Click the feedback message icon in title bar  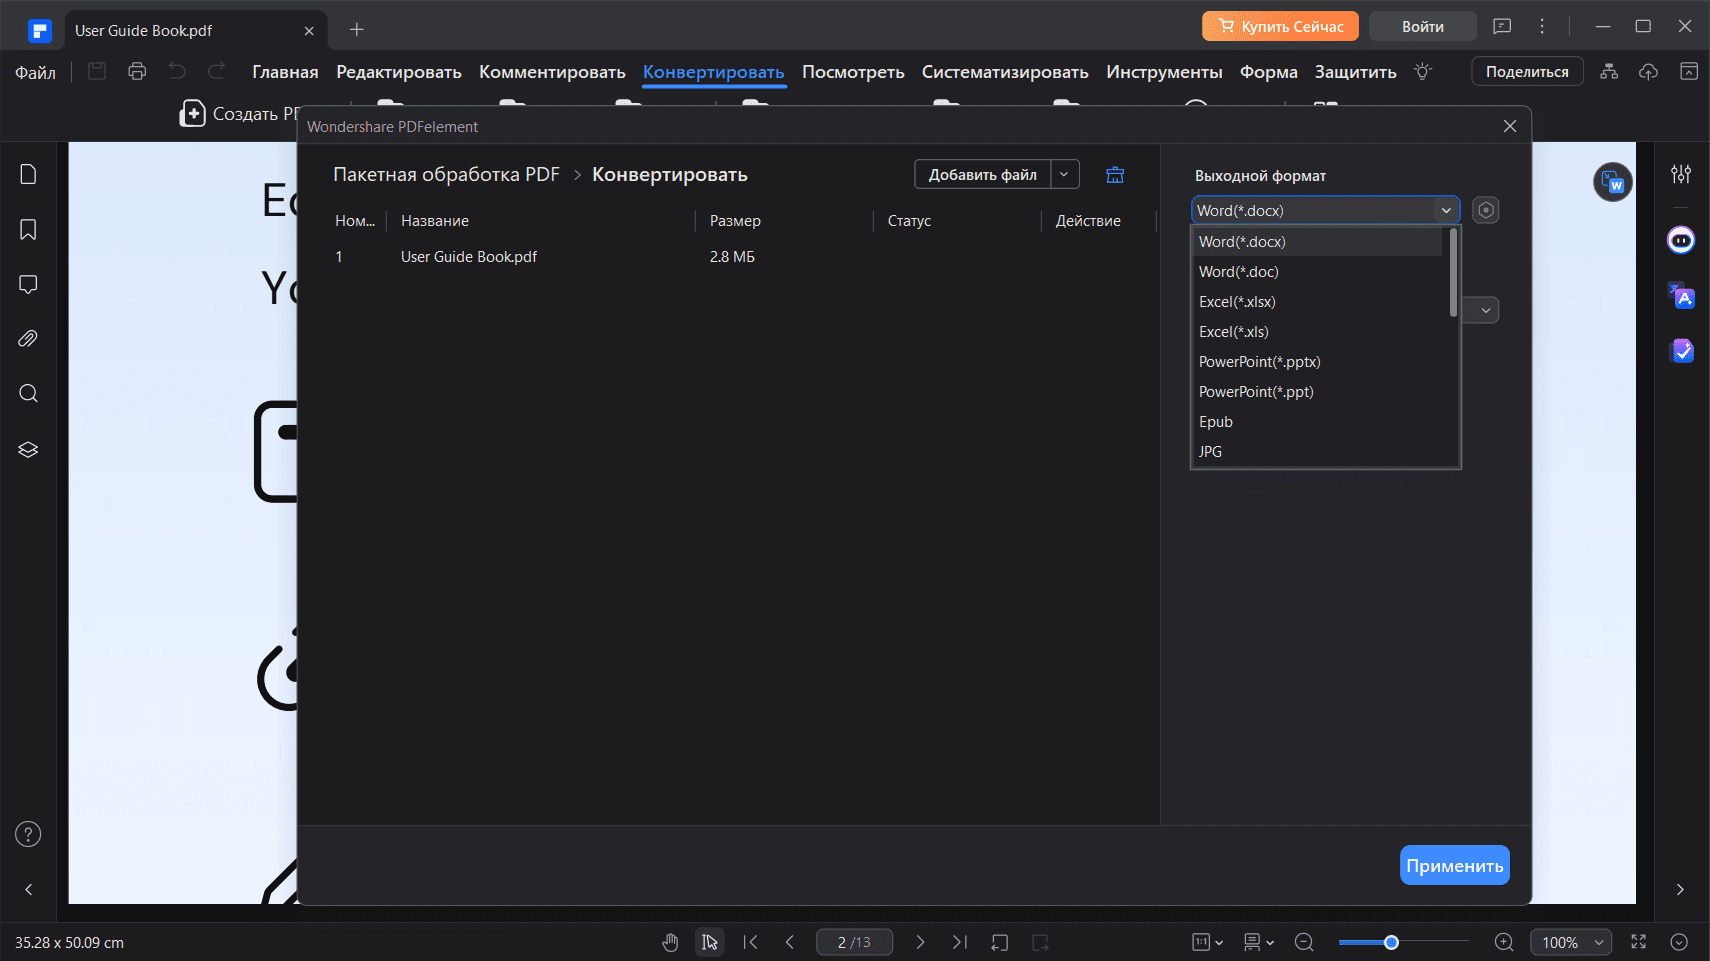tap(1502, 27)
